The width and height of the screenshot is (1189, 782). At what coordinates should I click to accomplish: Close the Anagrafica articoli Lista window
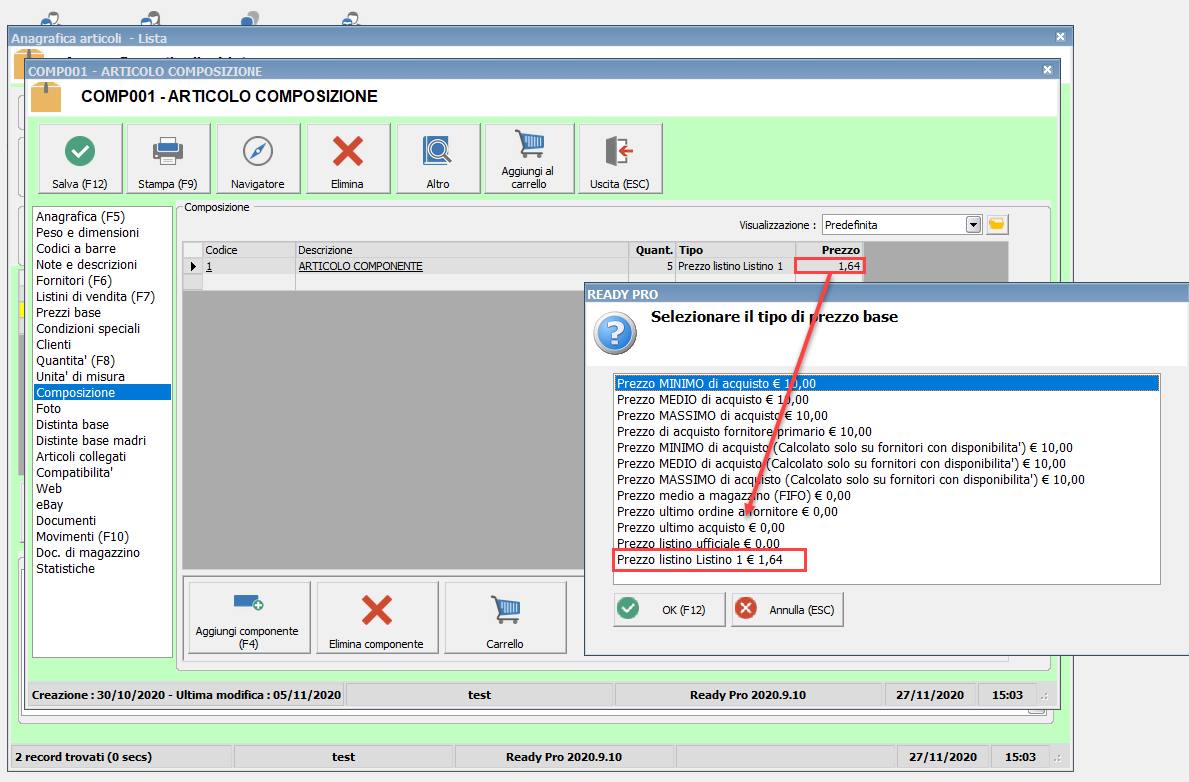pos(1060,36)
